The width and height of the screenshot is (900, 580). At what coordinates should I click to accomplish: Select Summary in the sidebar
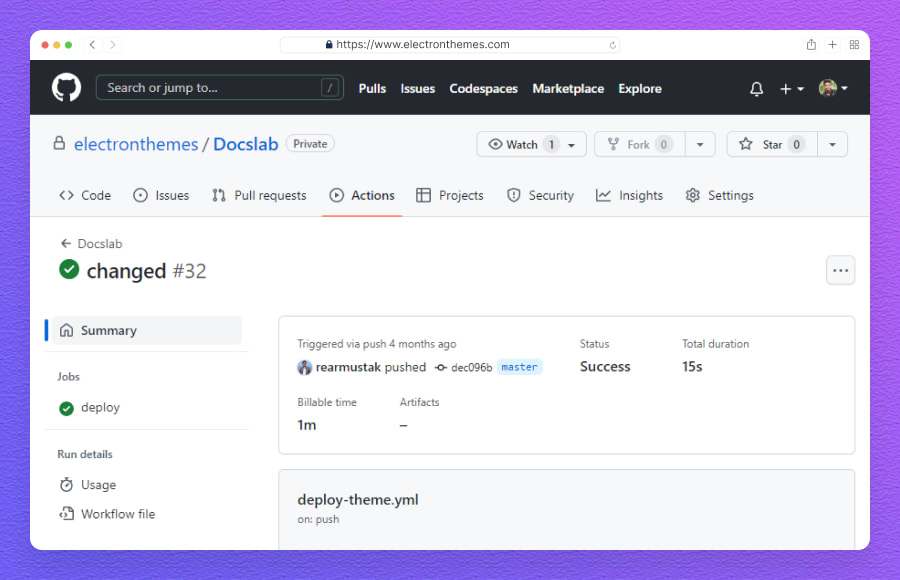pyautogui.click(x=147, y=330)
